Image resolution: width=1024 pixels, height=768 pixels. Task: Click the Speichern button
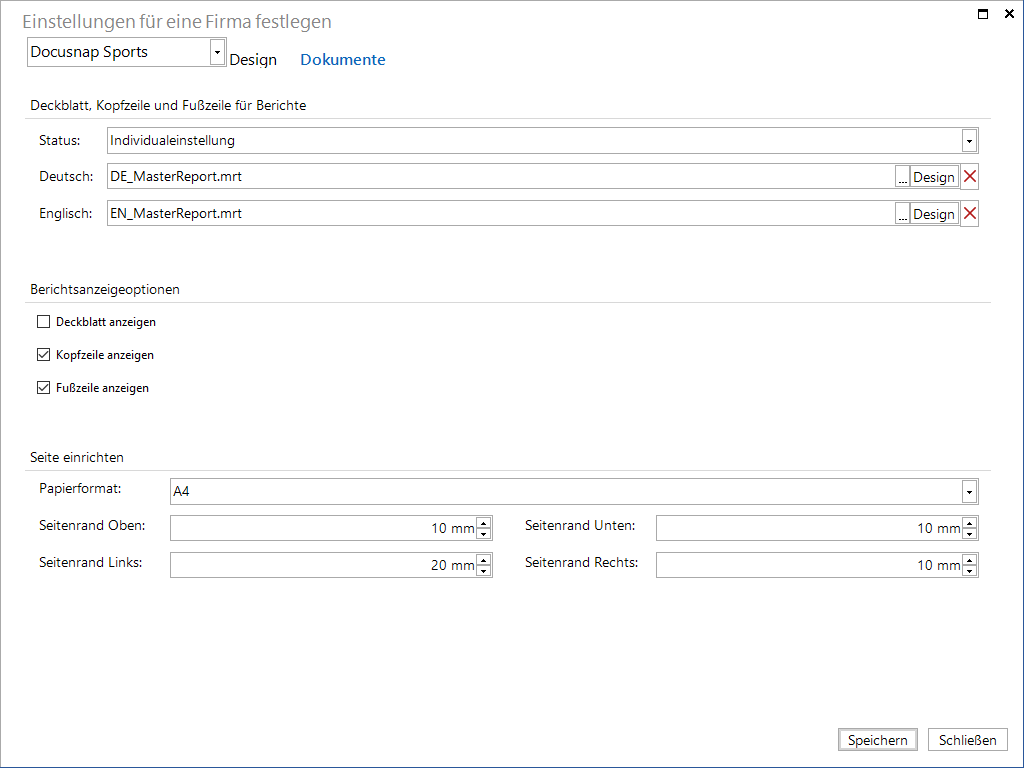click(878, 740)
